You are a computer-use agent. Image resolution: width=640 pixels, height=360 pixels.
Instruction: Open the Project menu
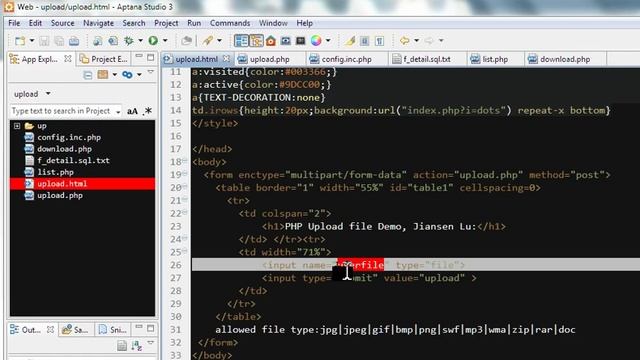point(166,23)
